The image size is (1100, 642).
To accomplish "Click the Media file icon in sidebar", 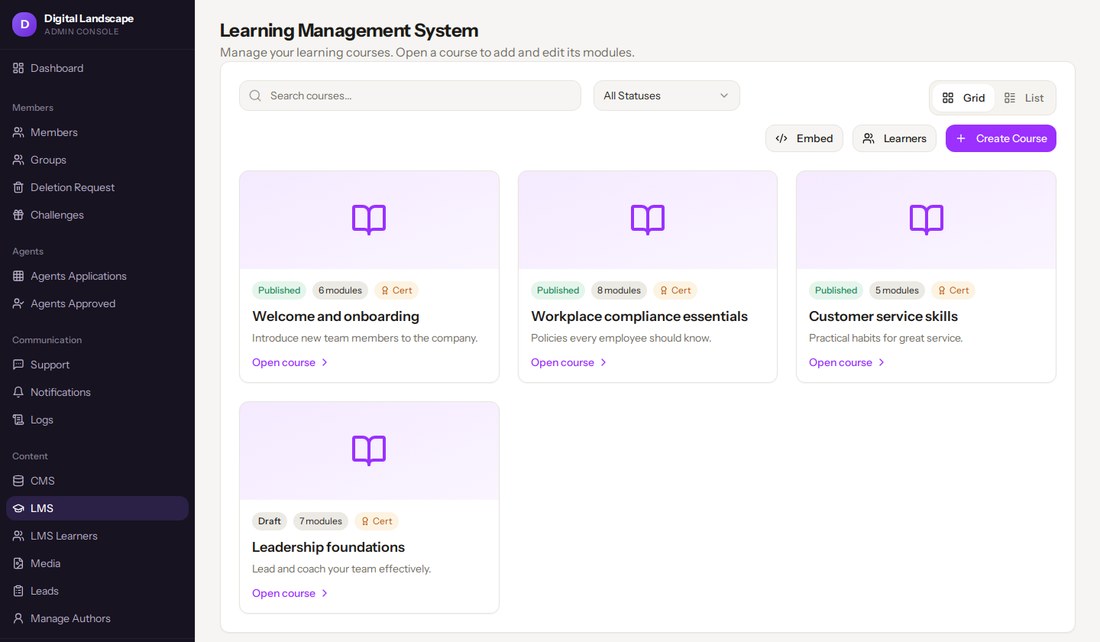I will point(18,563).
